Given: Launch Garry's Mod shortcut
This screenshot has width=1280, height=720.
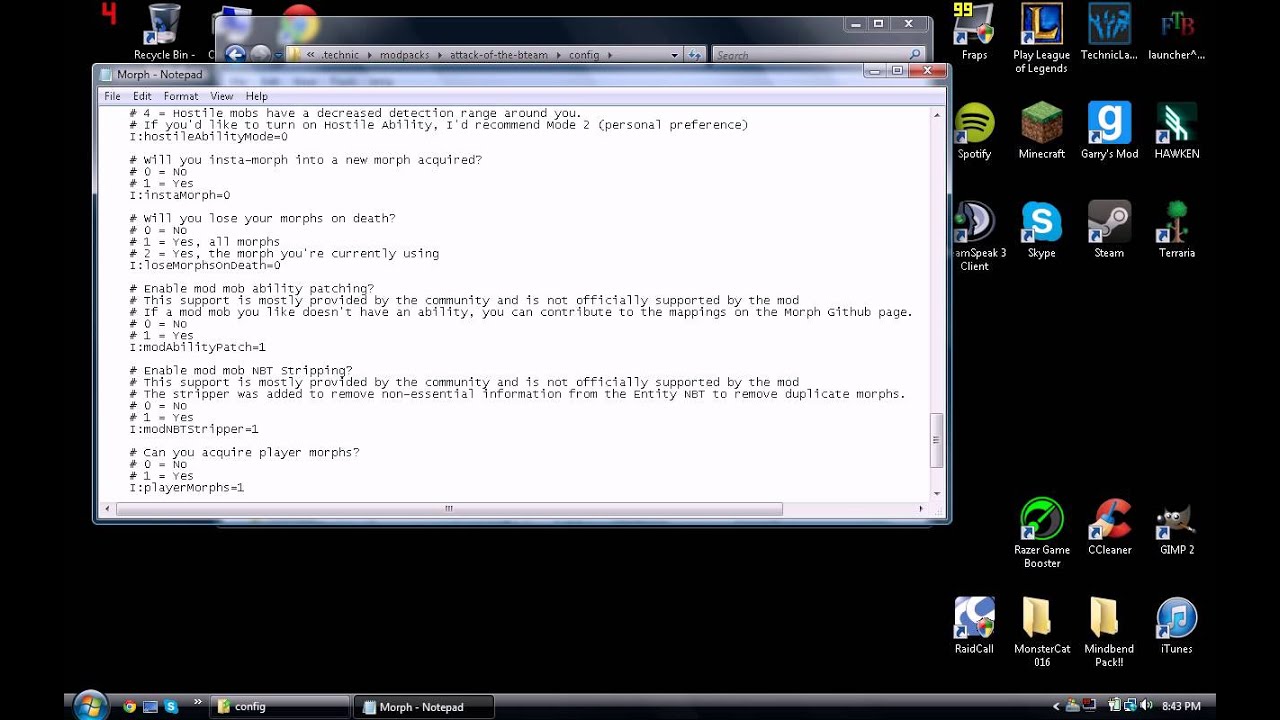Looking at the screenshot, I should coord(1109,131).
